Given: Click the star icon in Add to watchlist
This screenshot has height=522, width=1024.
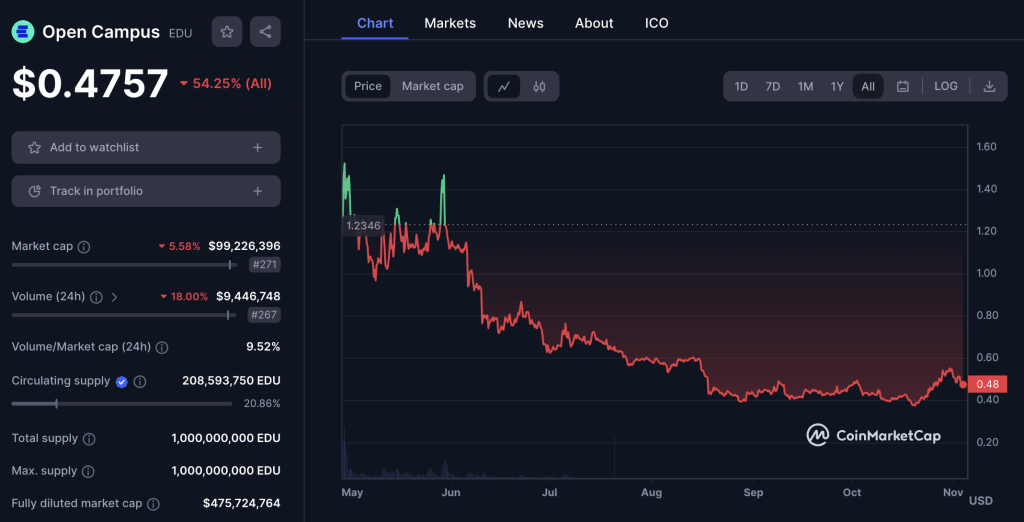Looking at the screenshot, I should coord(34,148).
